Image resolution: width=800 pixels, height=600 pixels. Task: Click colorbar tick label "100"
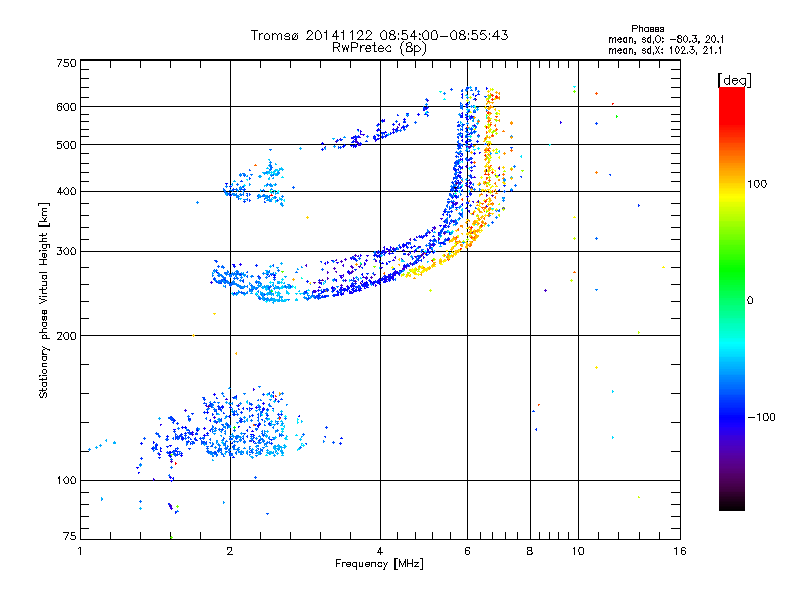coord(757,184)
